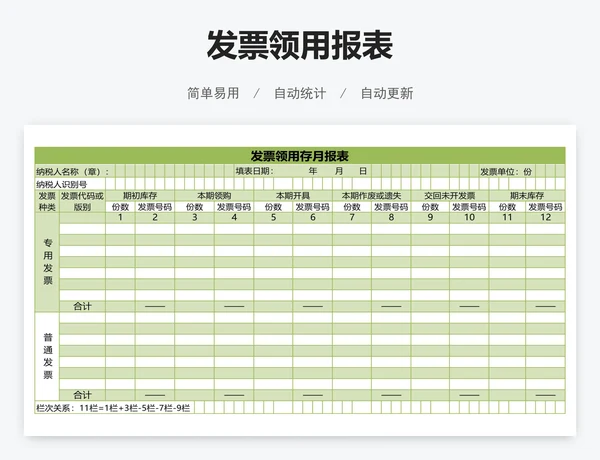Viewport: 600px width, 460px height.
Task: Click the 填表日期 label
Action: [x=254, y=171]
